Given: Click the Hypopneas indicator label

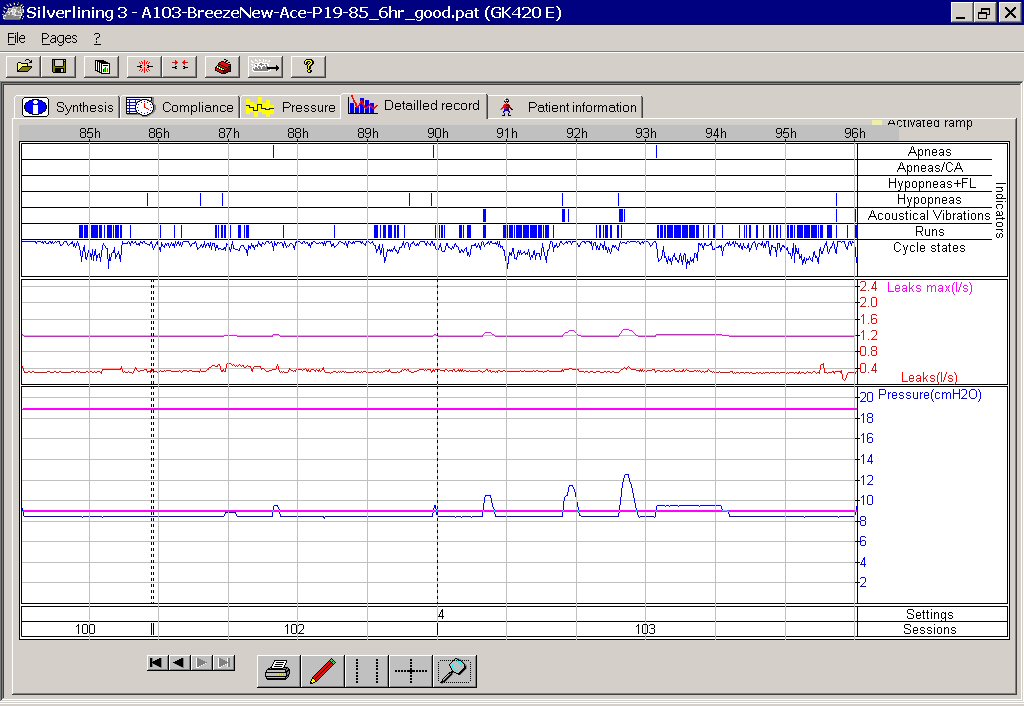Looking at the screenshot, I should (929, 200).
